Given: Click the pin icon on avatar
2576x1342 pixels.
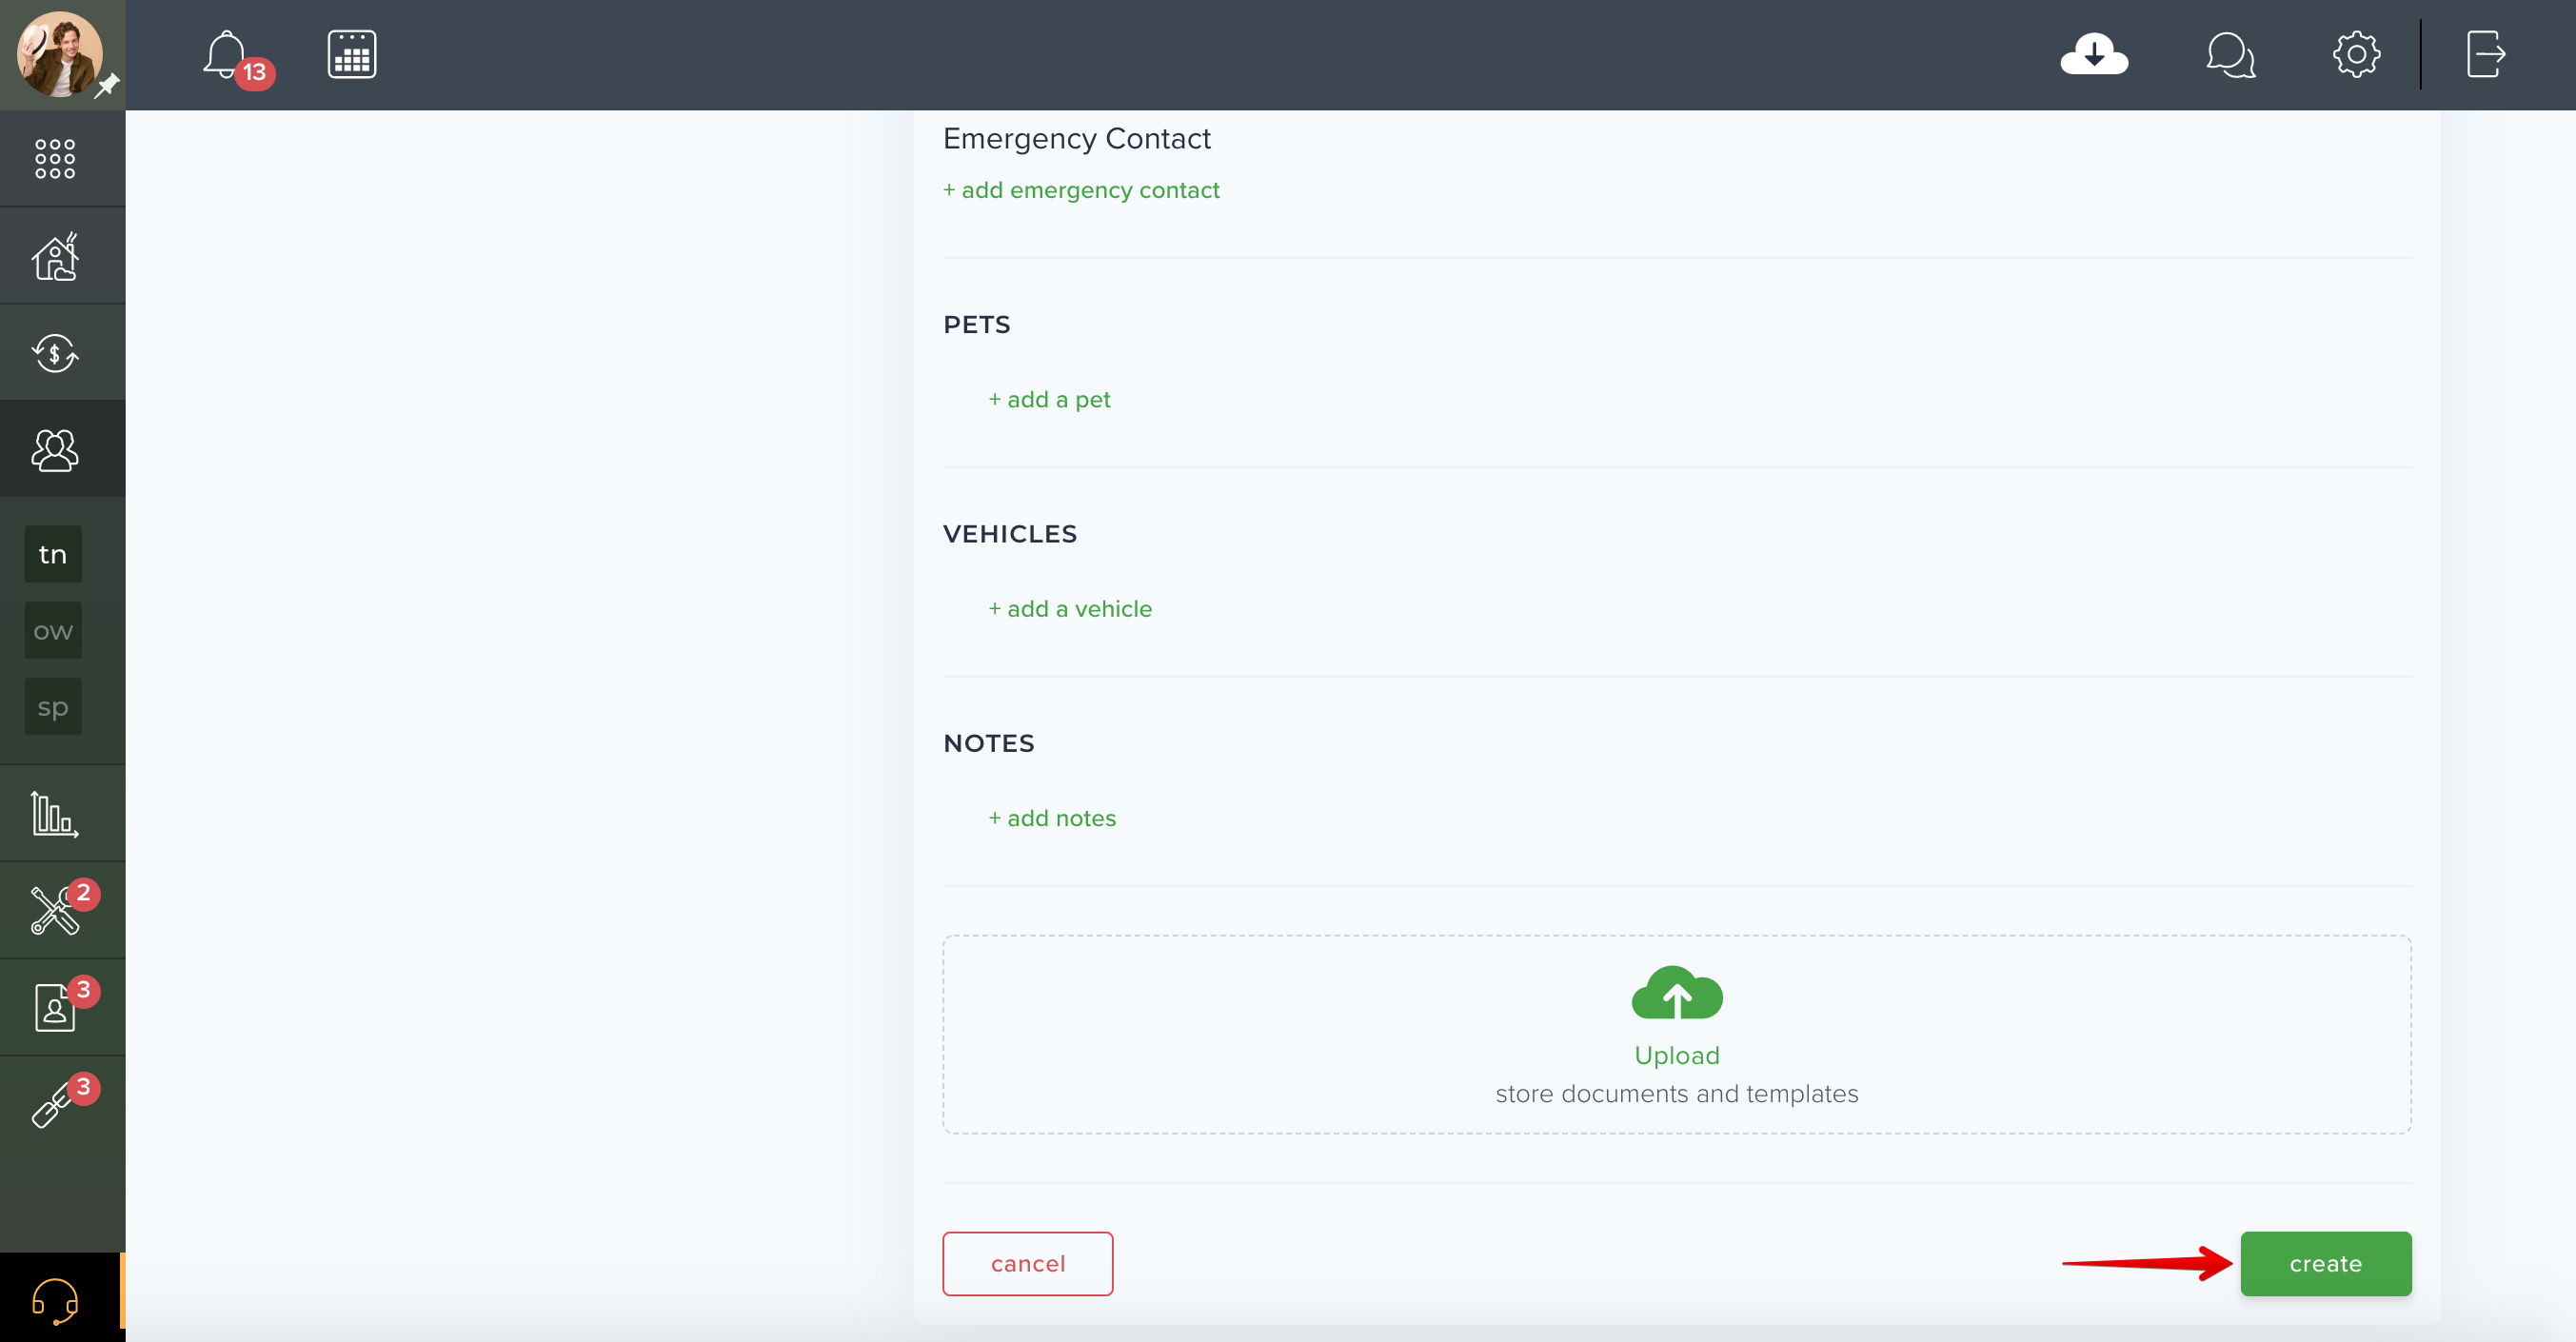Looking at the screenshot, I should pyautogui.click(x=107, y=86).
